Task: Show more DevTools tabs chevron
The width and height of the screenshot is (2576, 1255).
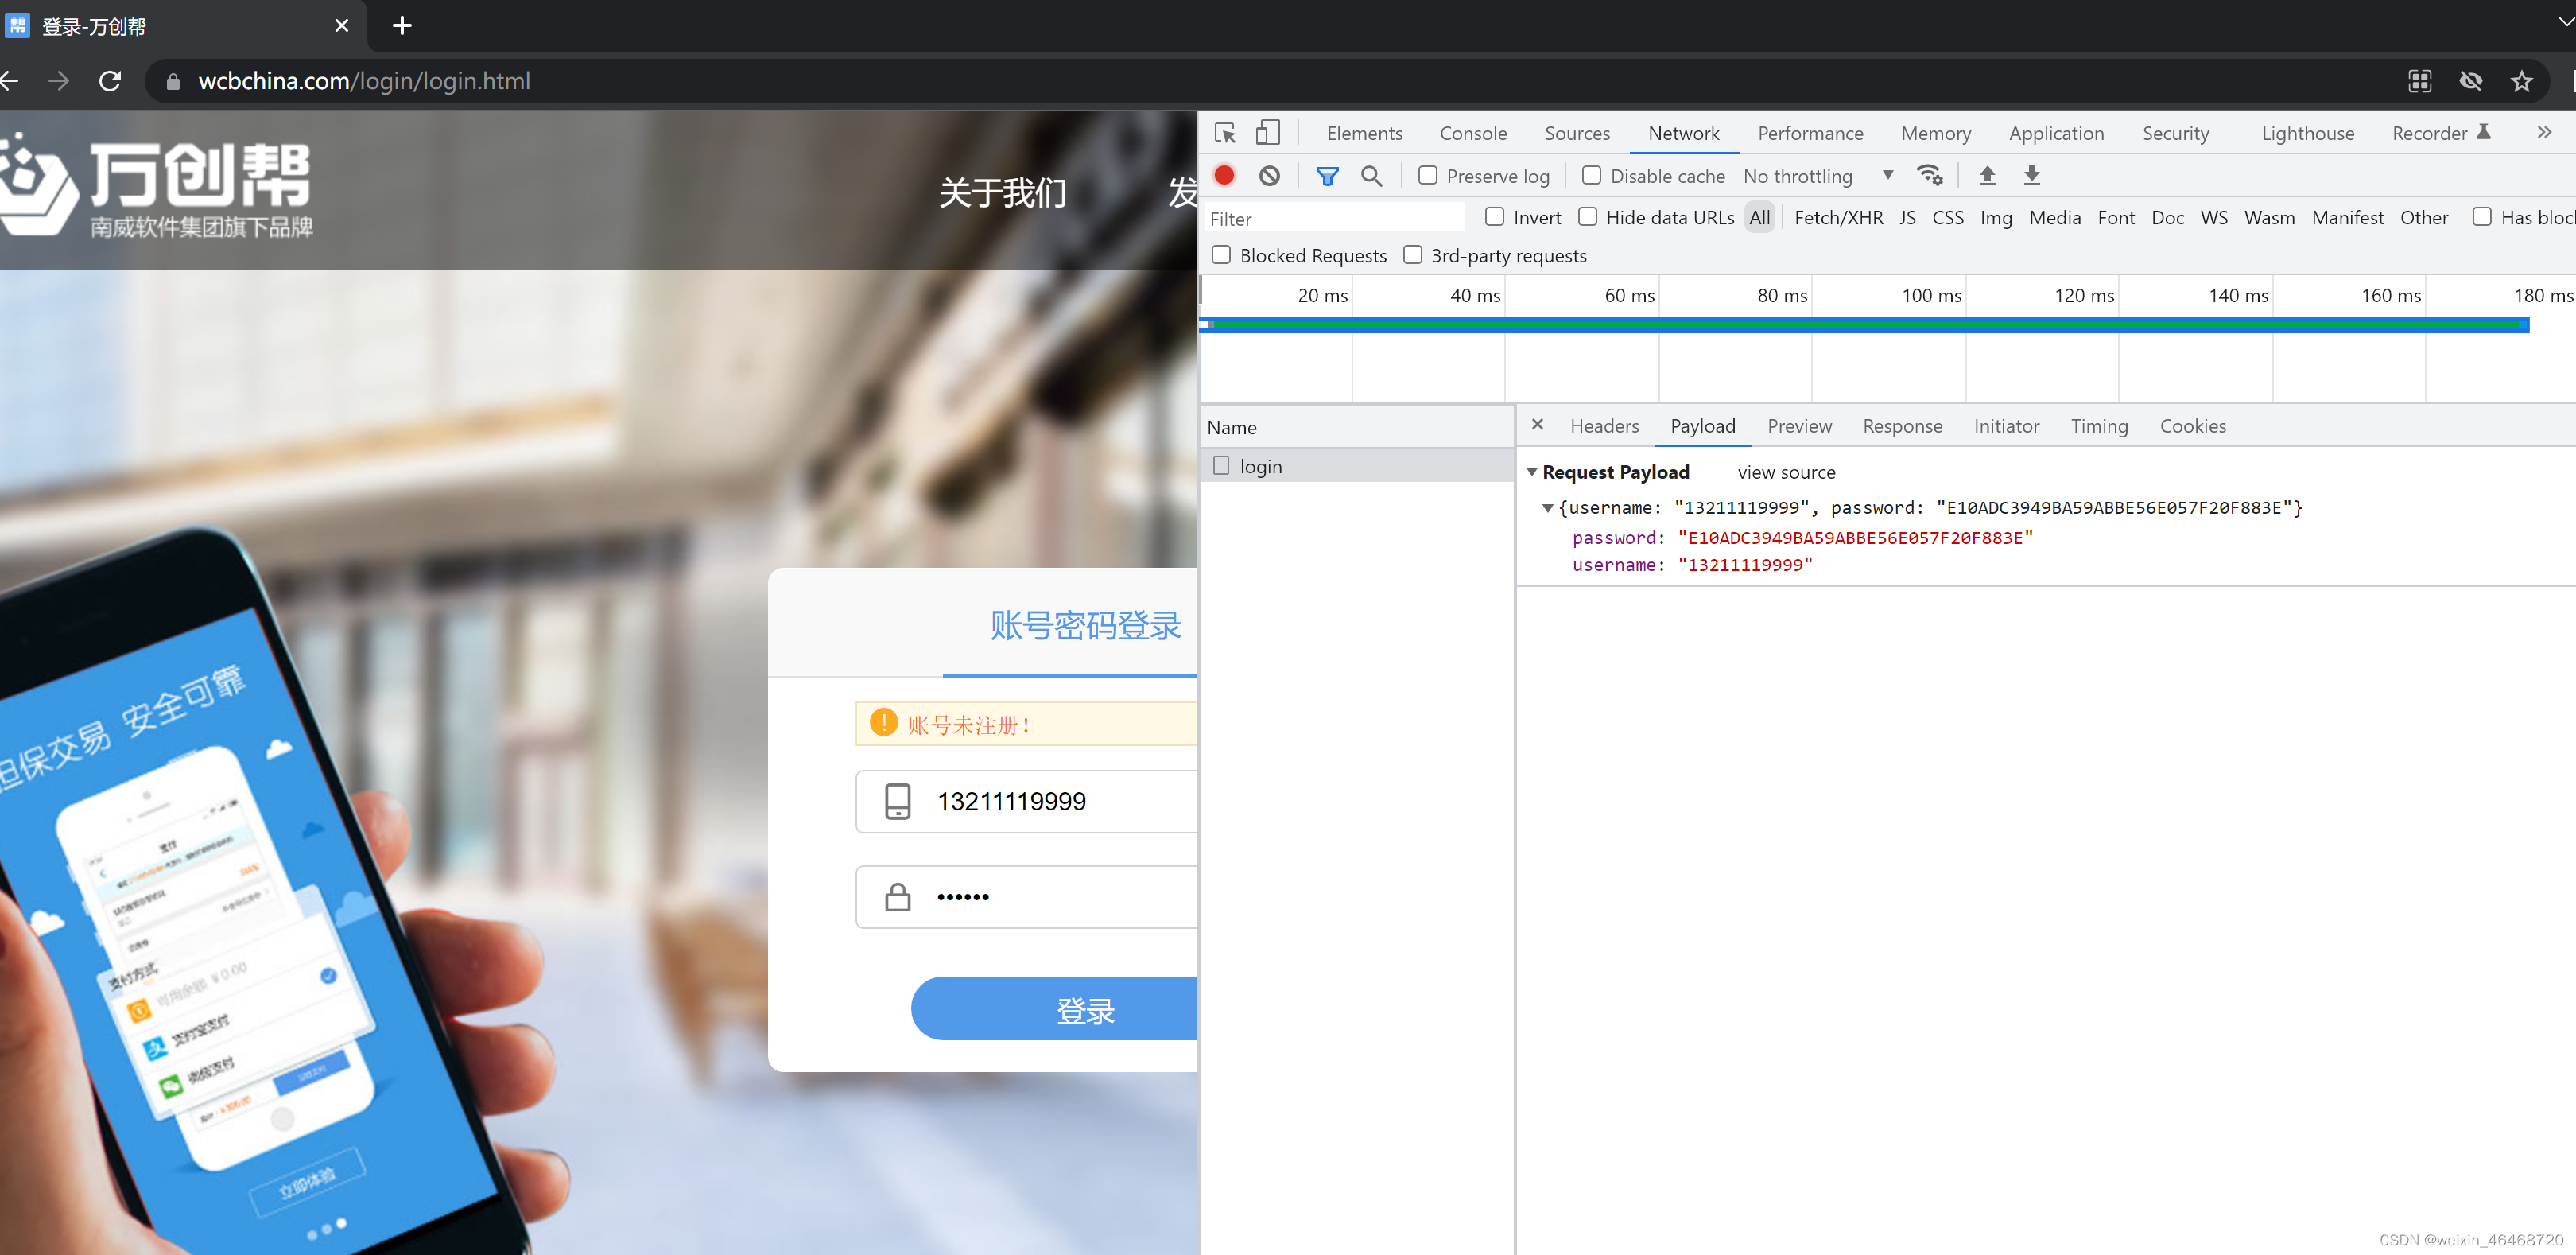Action: pos(2544,133)
